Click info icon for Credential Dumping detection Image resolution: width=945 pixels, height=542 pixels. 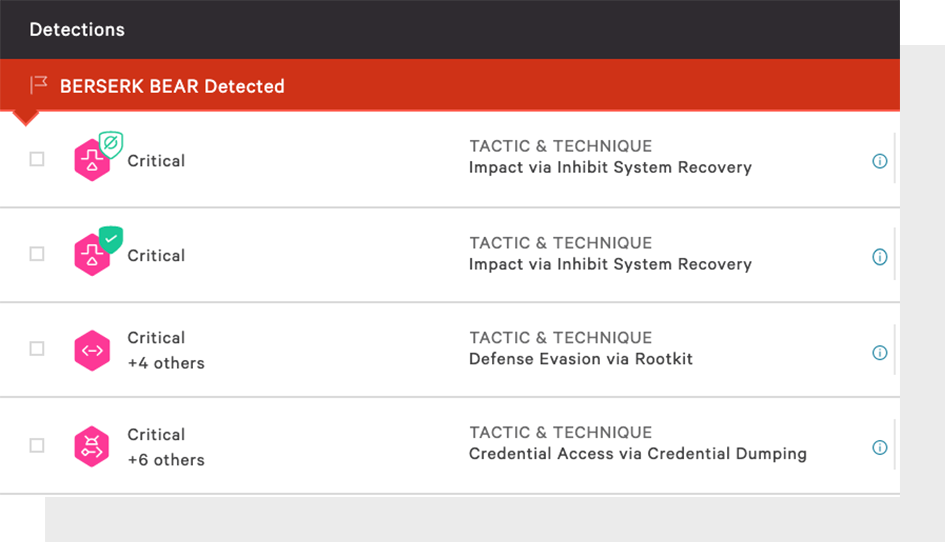point(880,447)
